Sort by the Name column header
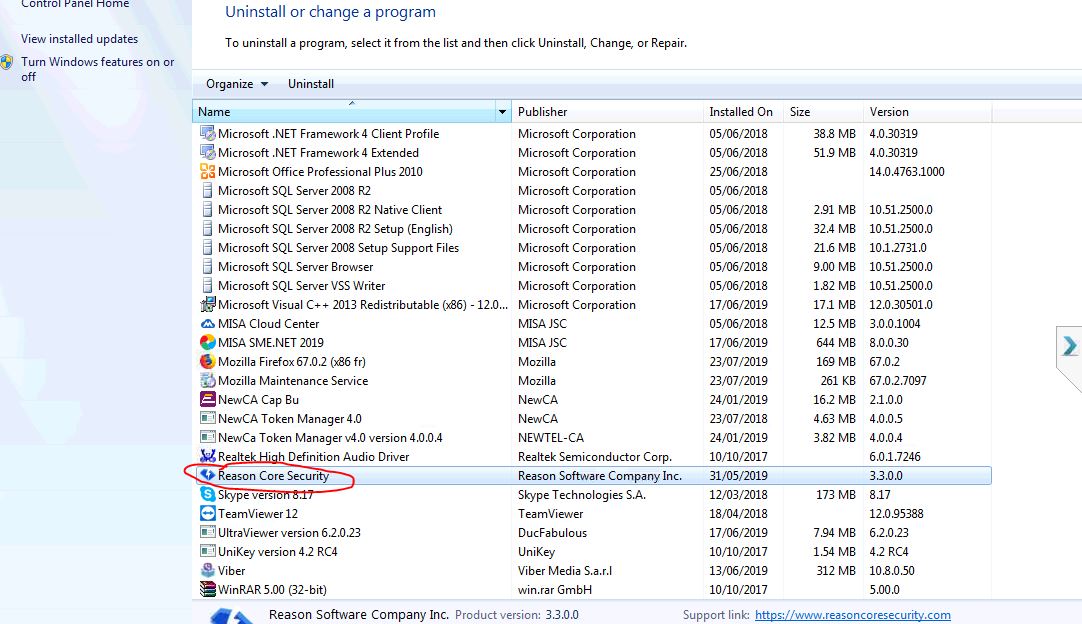The height and width of the screenshot is (624, 1082). [x=344, y=111]
